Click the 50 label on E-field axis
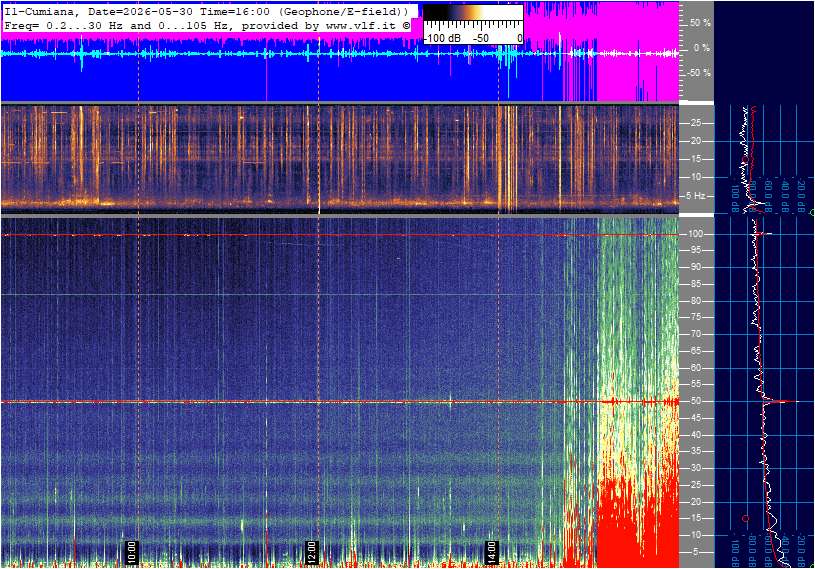 (x=695, y=401)
